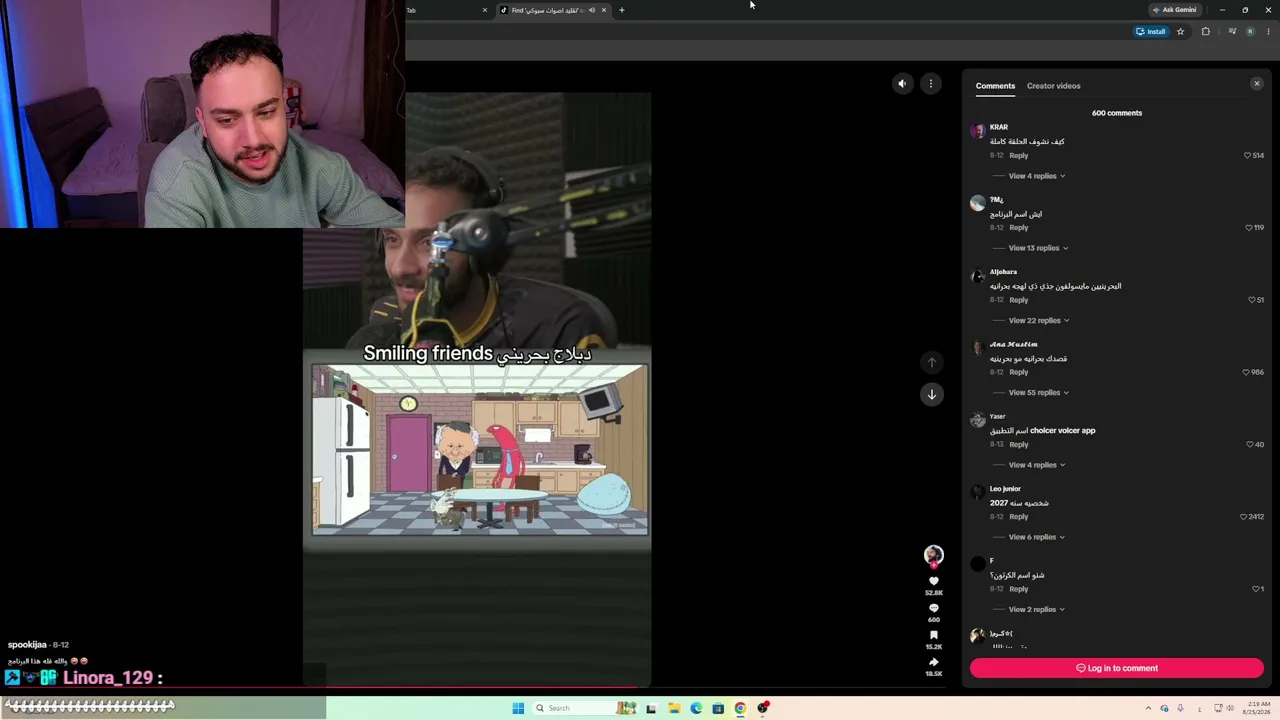Like Ana Muslim's comment with 986 likes

pos(1246,372)
